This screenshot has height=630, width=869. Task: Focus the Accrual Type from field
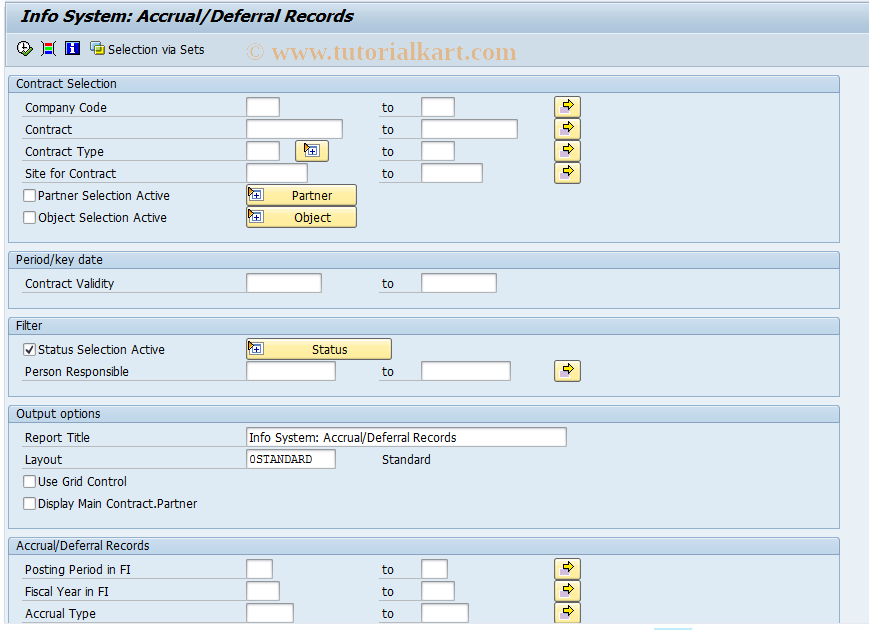tap(270, 613)
